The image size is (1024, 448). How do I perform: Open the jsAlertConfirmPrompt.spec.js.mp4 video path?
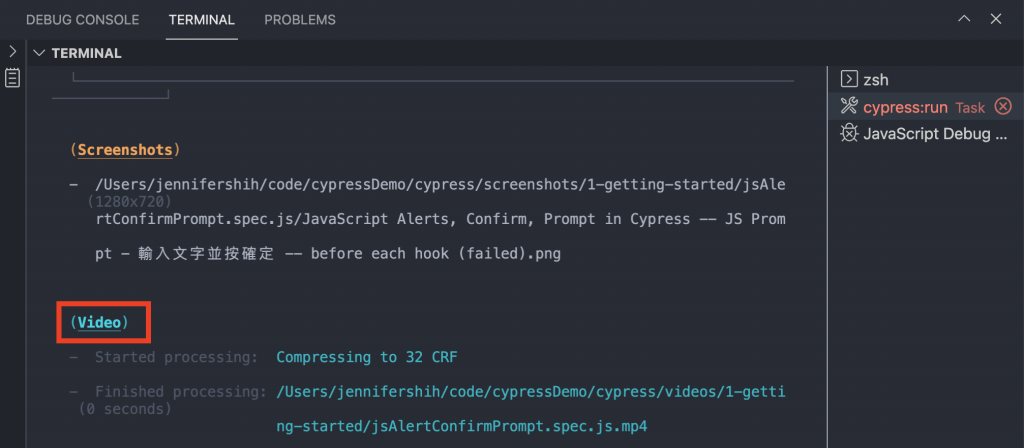(532, 409)
